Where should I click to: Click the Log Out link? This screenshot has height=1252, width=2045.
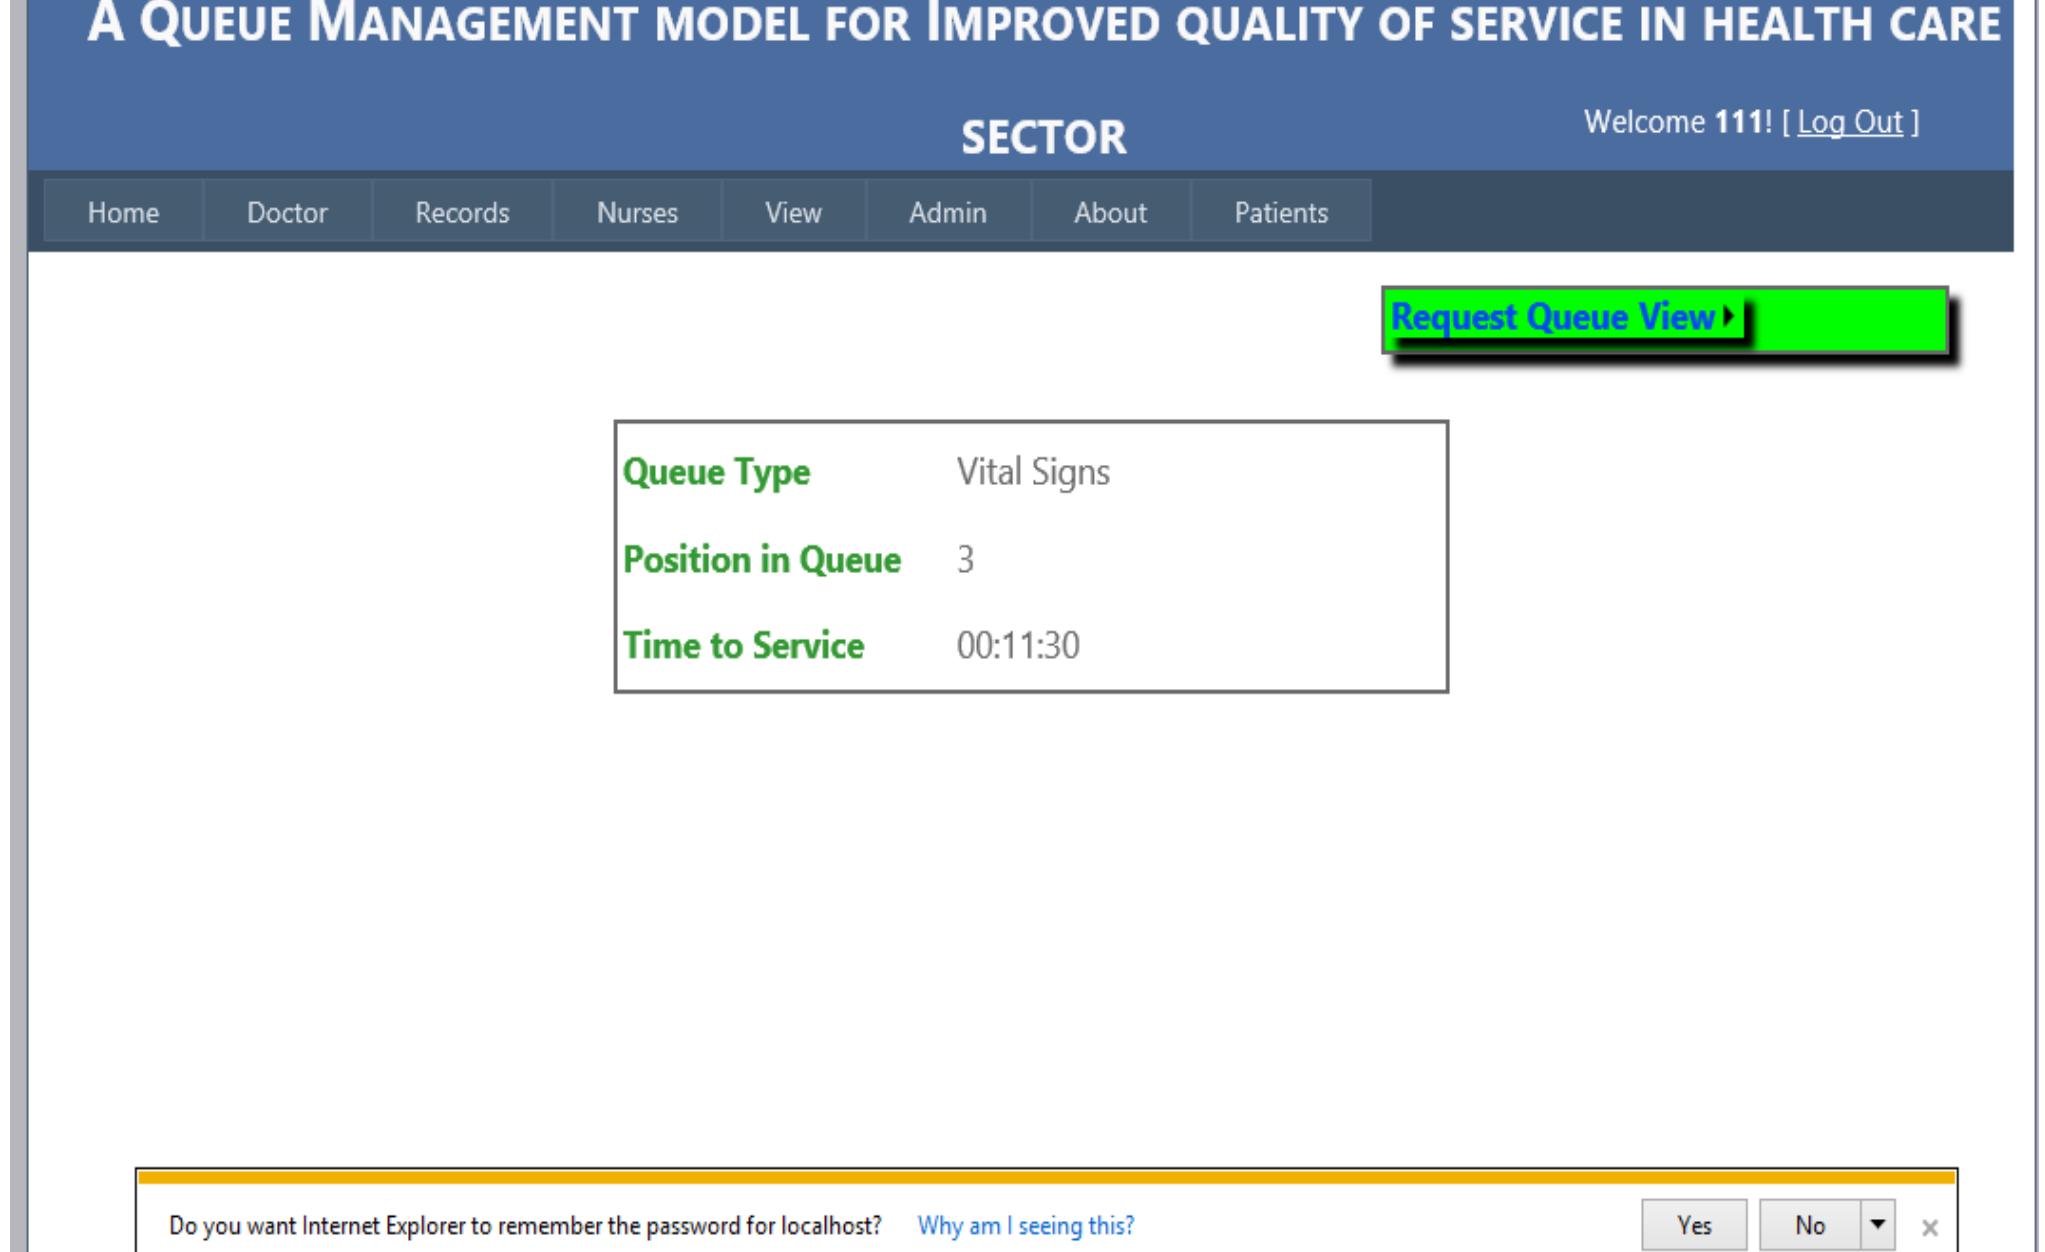click(1849, 122)
